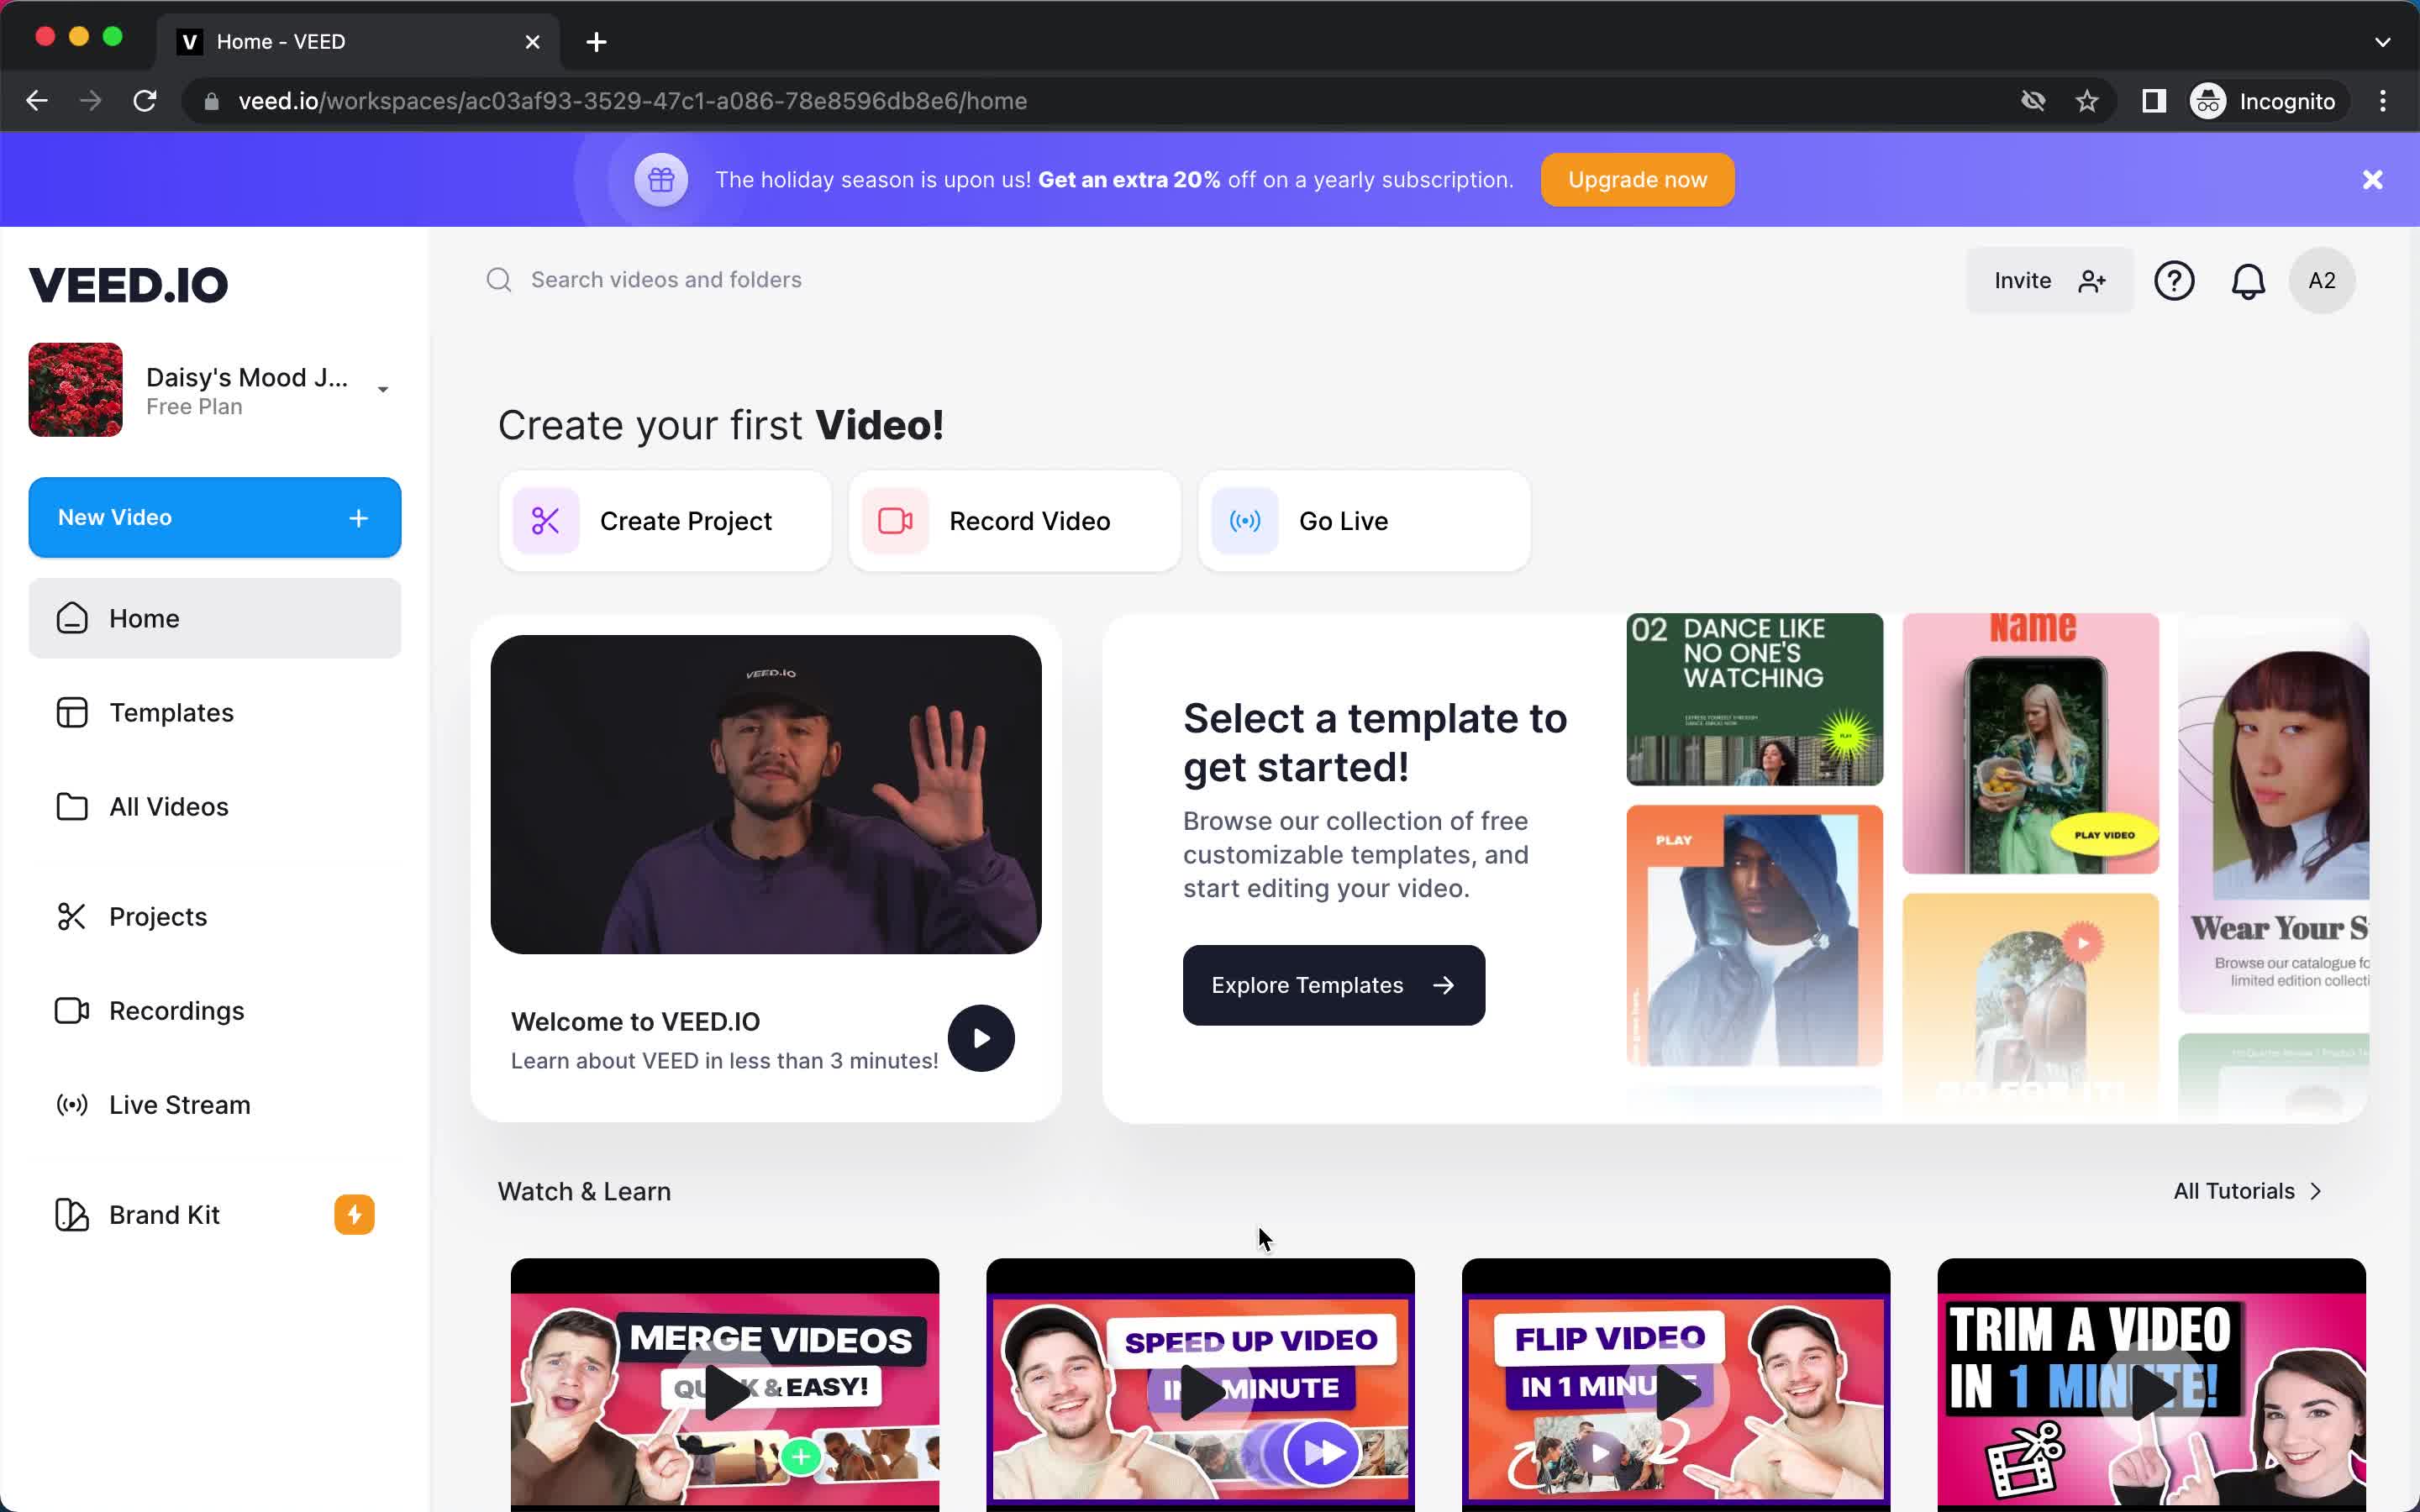Navigate to All Videos section
The width and height of the screenshot is (2420, 1512).
coord(169,805)
